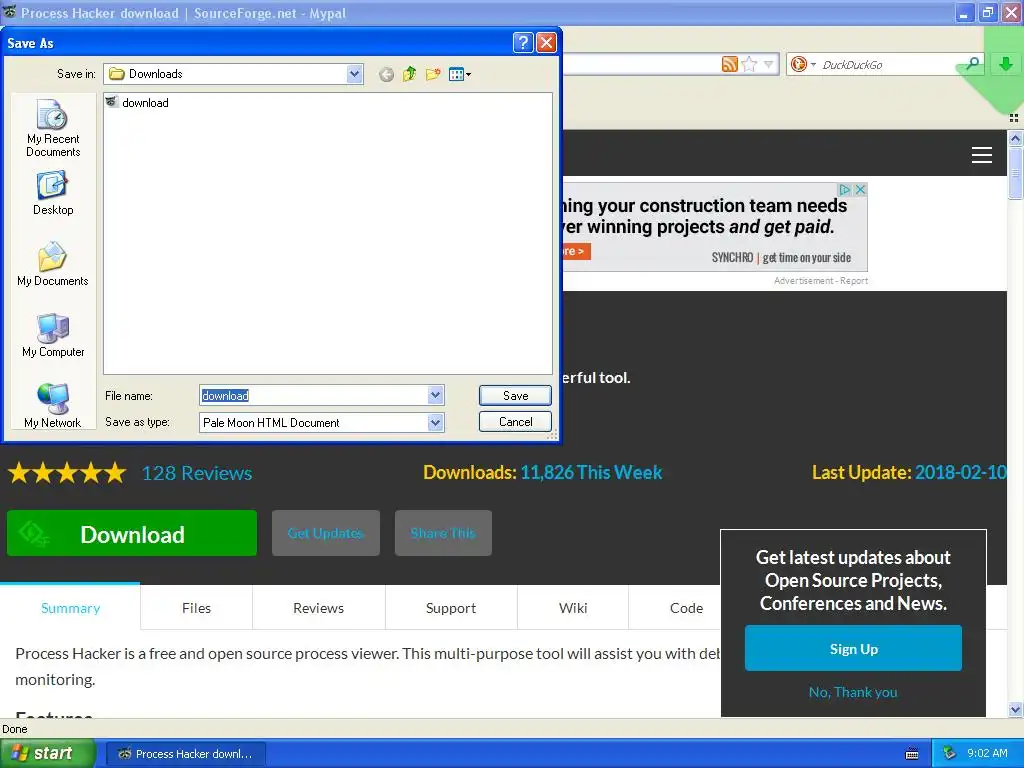Image resolution: width=1024 pixels, height=768 pixels.
Task: Click the 'No, Thank you' link
Action: [x=853, y=692]
